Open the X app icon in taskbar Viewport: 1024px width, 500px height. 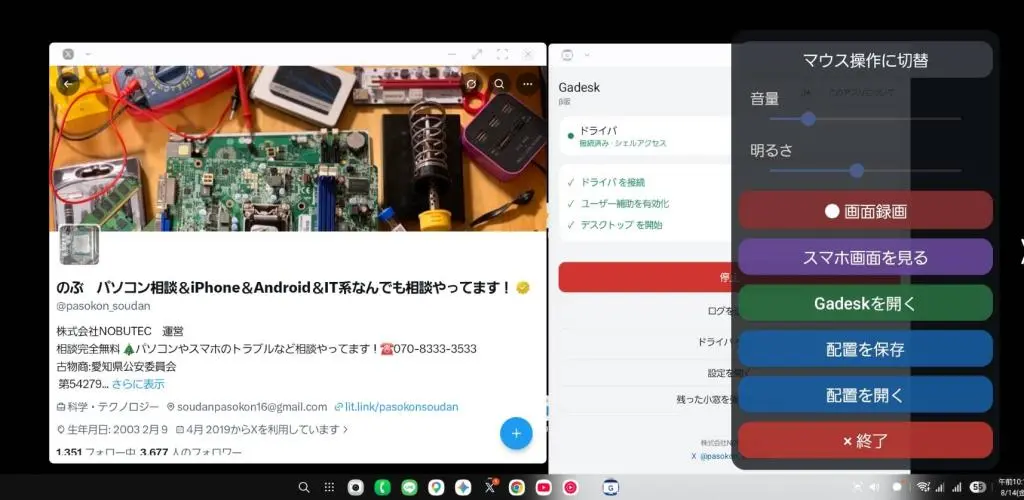[490, 487]
